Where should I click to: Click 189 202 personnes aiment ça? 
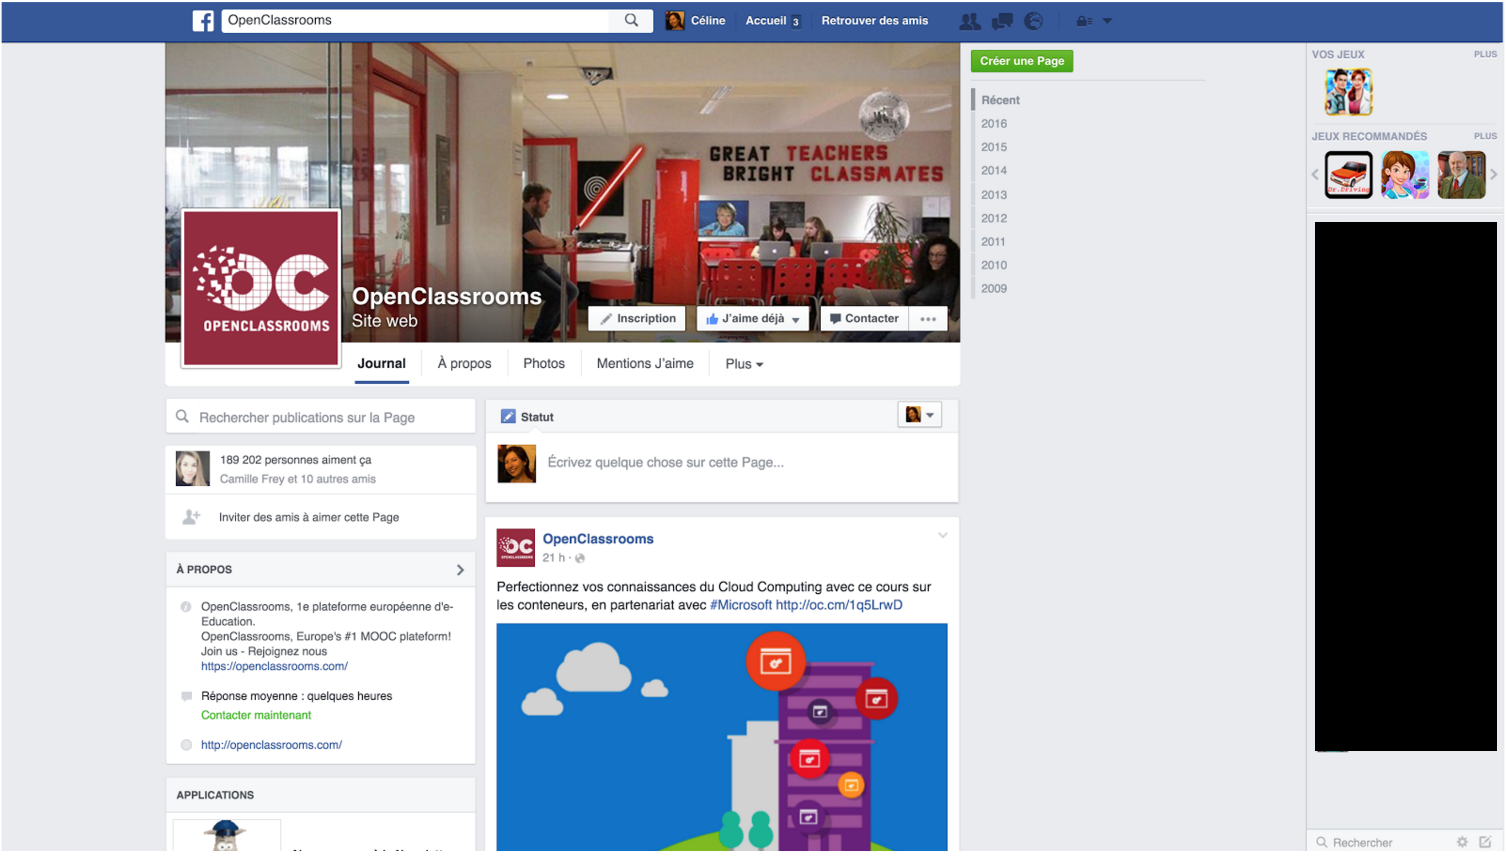(296, 460)
